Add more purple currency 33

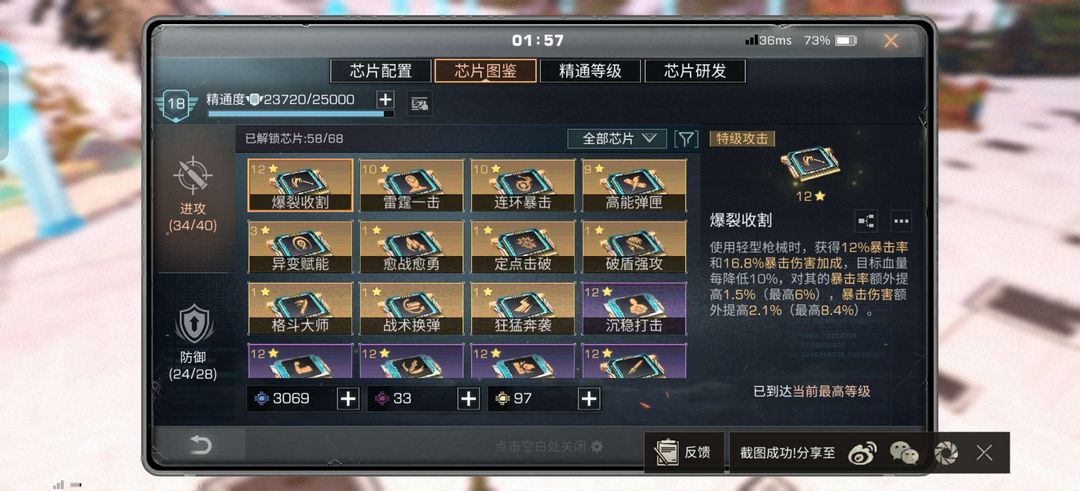coord(468,399)
